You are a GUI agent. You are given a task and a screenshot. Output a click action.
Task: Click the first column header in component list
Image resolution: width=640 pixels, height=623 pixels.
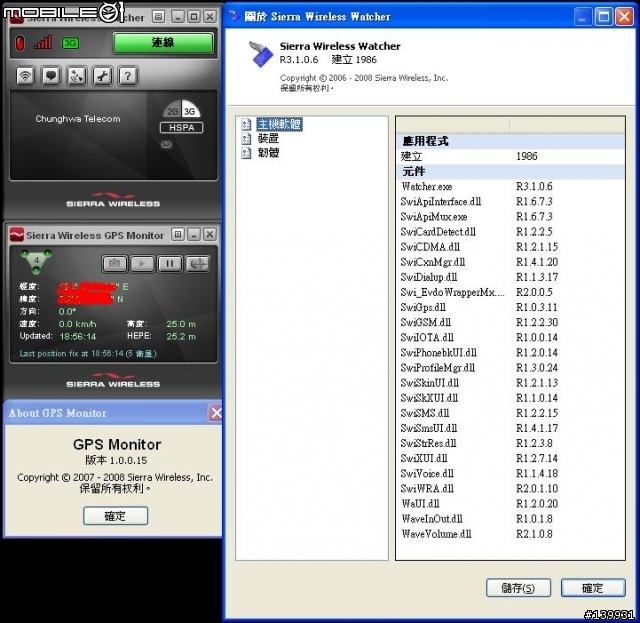(453, 125)
